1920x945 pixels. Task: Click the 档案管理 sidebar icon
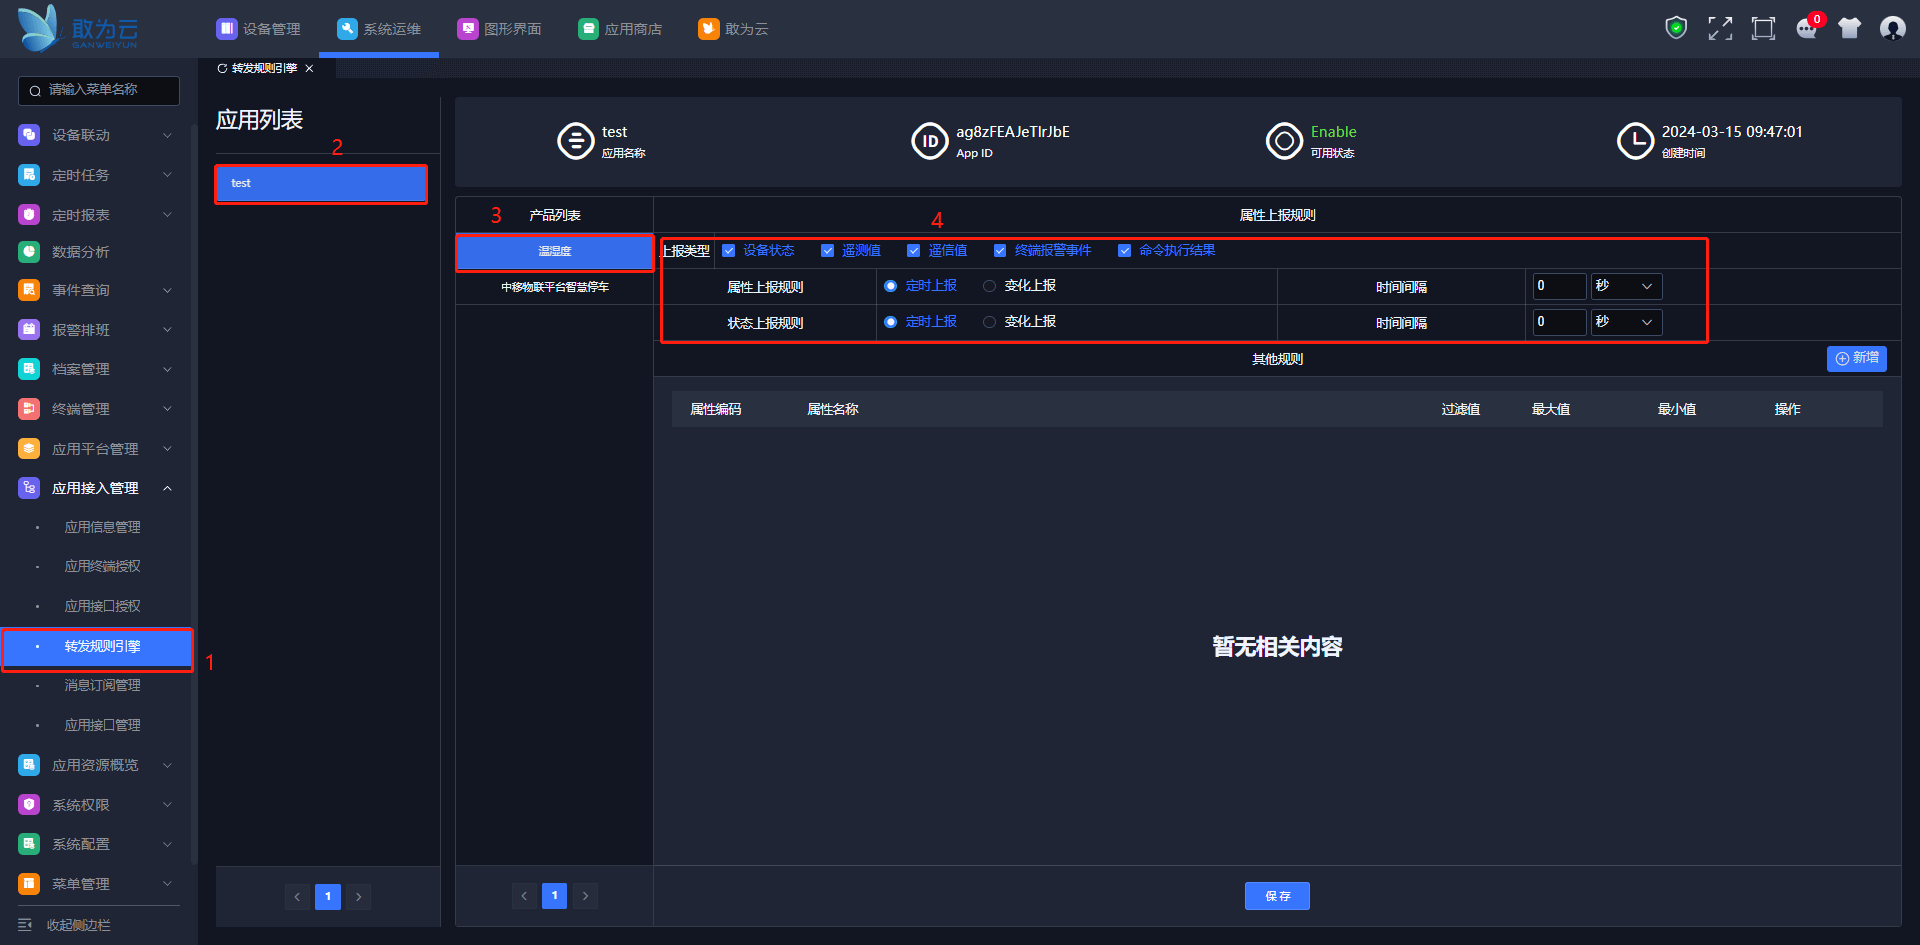point(29,369)
